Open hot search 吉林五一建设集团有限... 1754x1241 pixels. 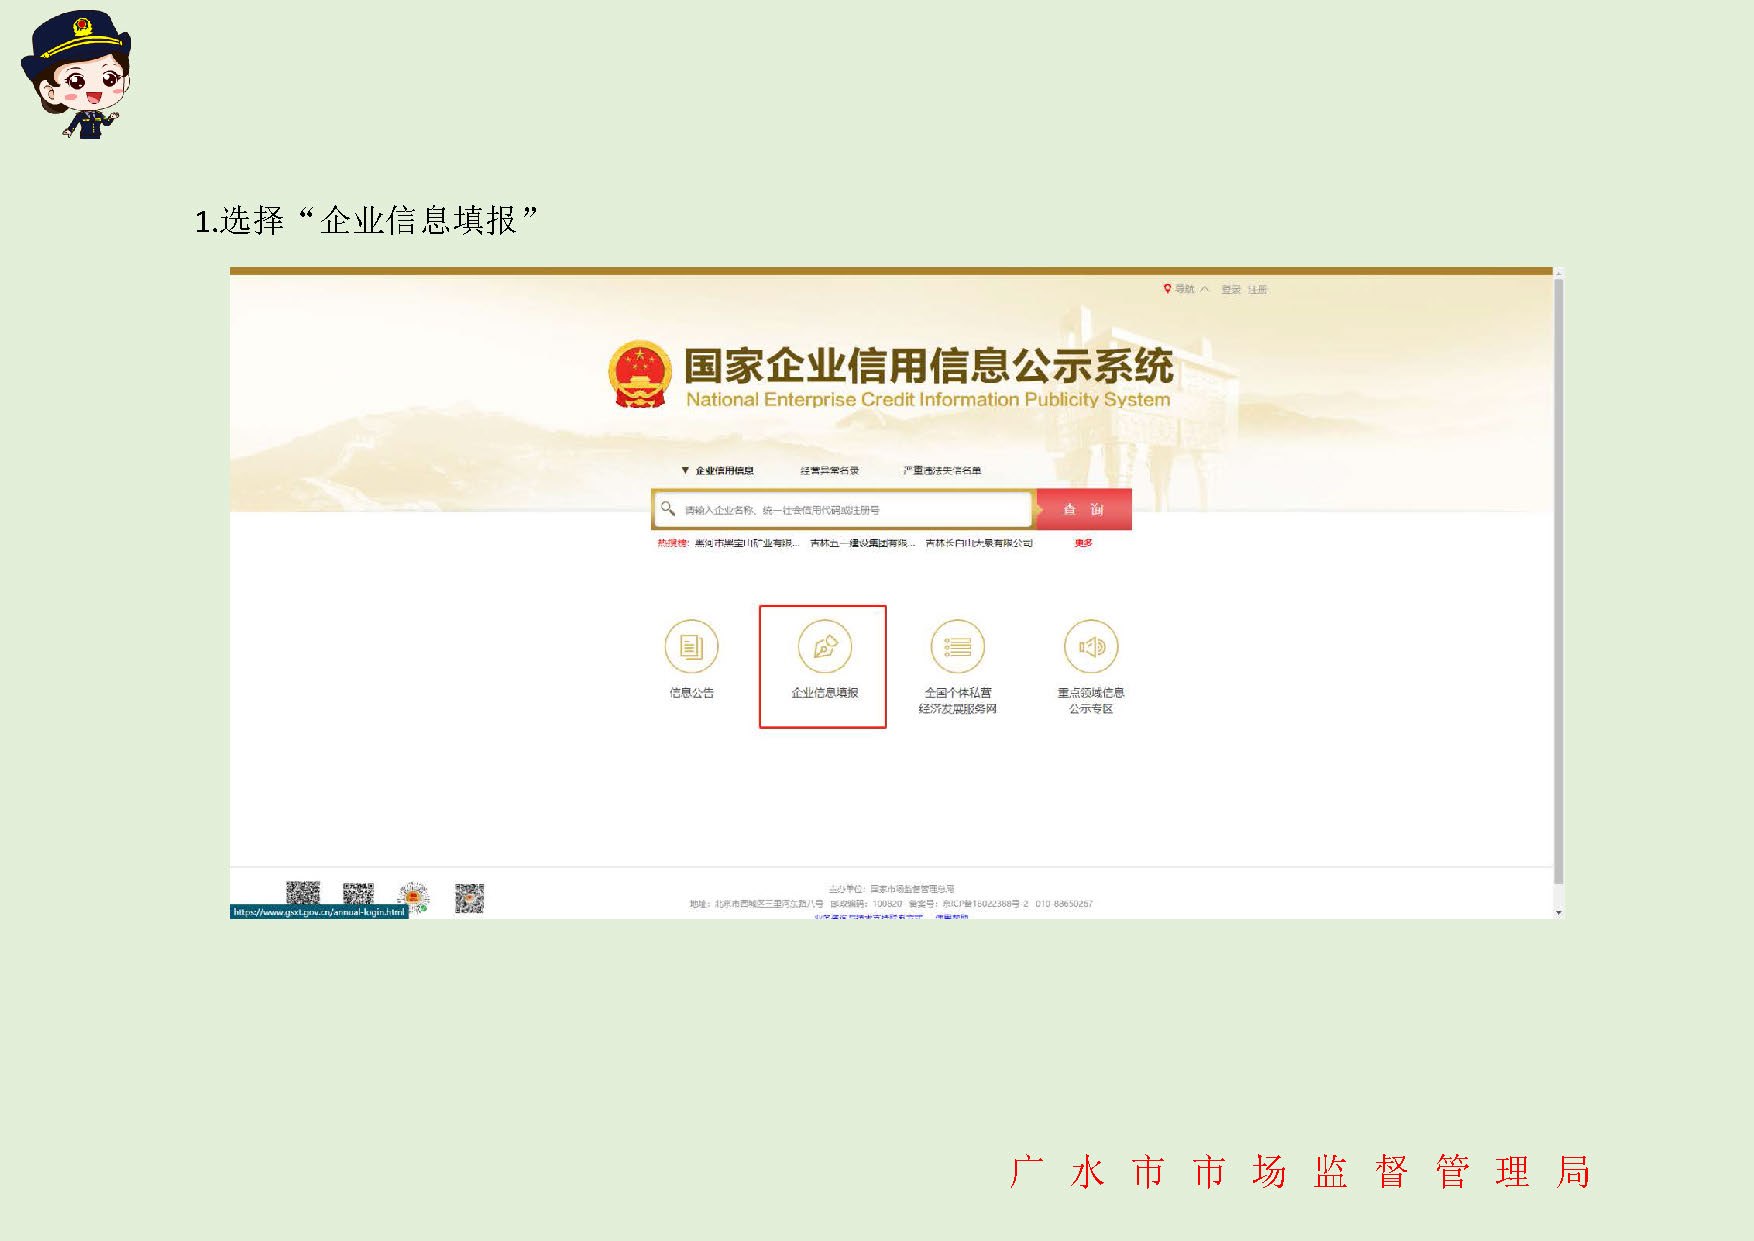(x=862, y=543)
